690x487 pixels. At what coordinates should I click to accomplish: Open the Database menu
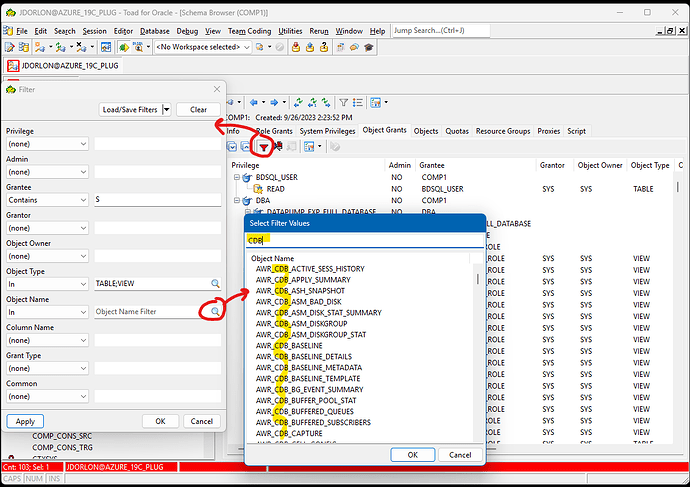pyautogui.click(x=155, y=31)
